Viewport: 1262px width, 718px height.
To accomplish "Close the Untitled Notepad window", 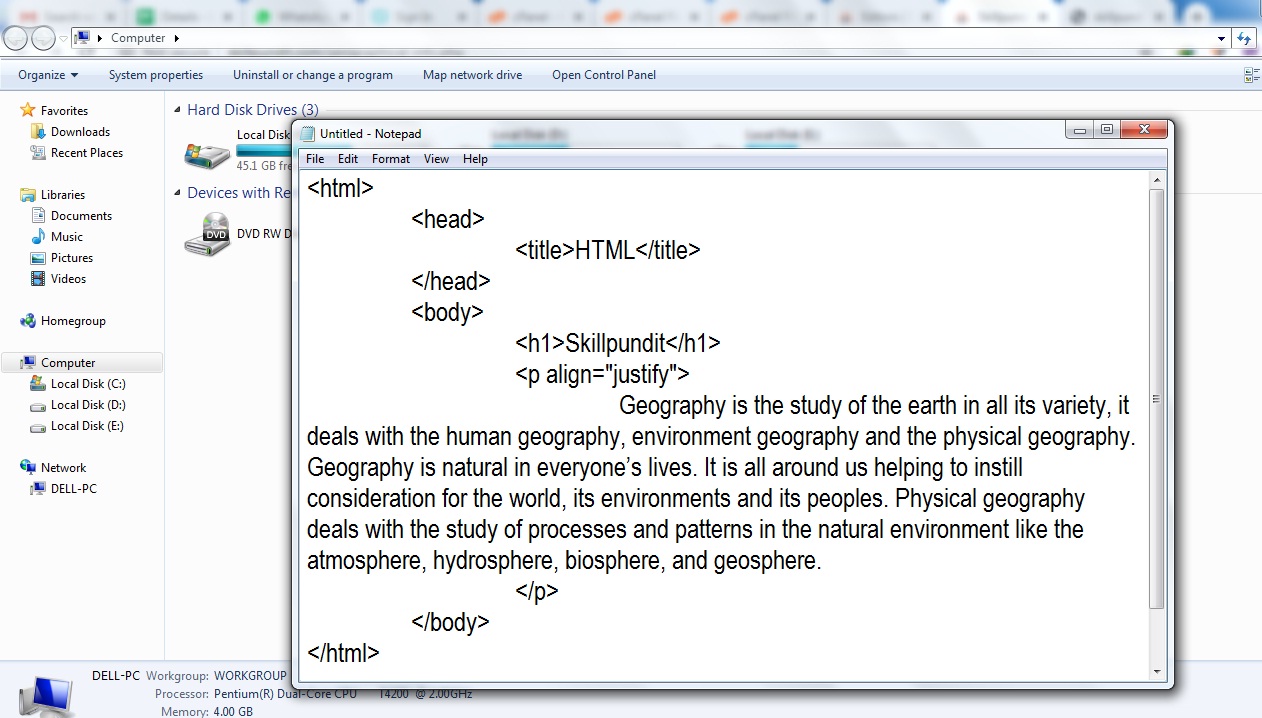I will [x=1143, y=130].
